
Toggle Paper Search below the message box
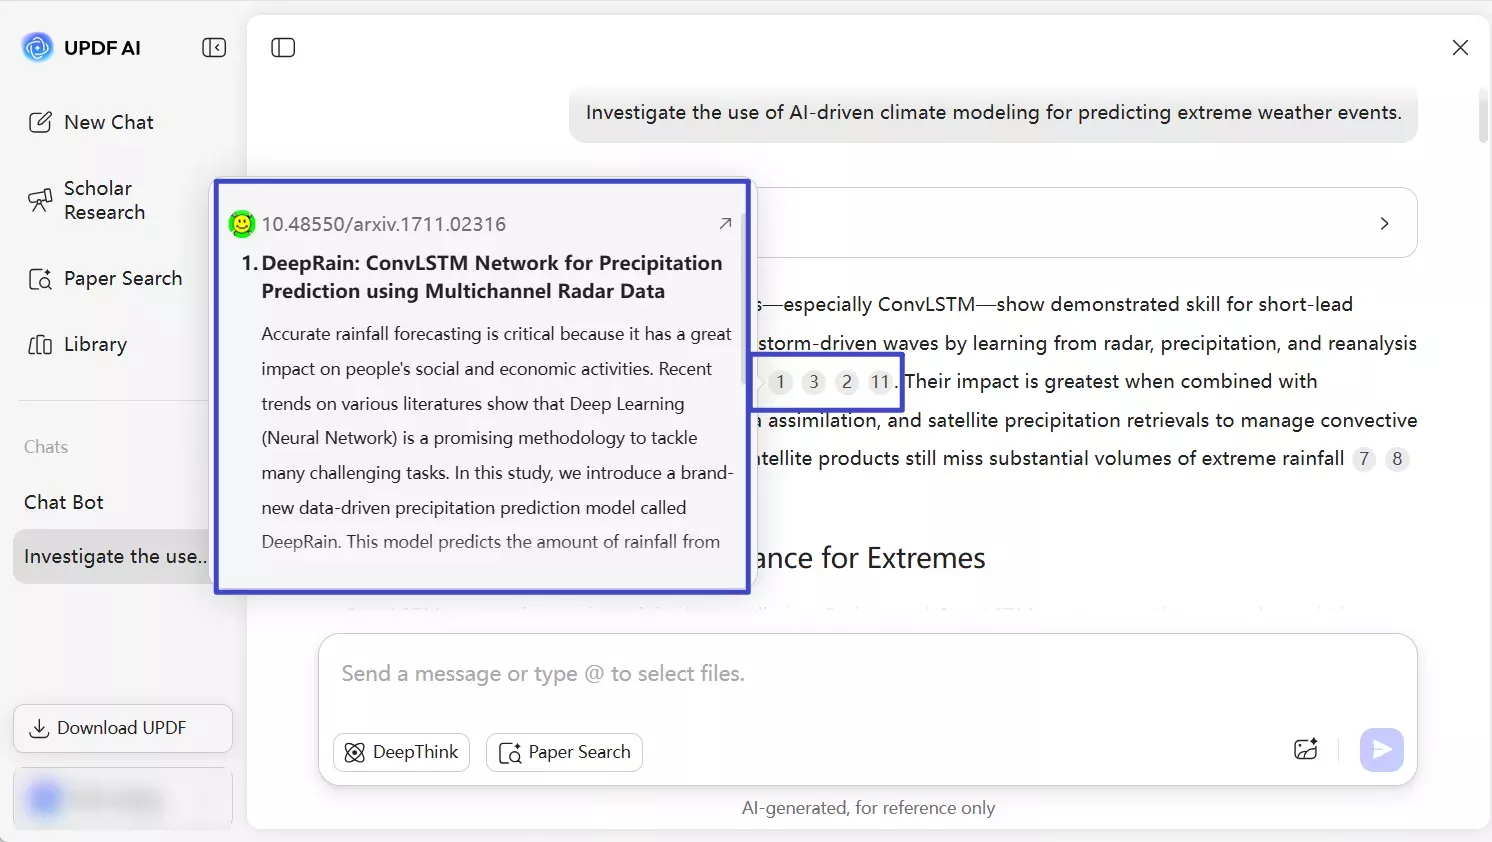coord(564,752)
